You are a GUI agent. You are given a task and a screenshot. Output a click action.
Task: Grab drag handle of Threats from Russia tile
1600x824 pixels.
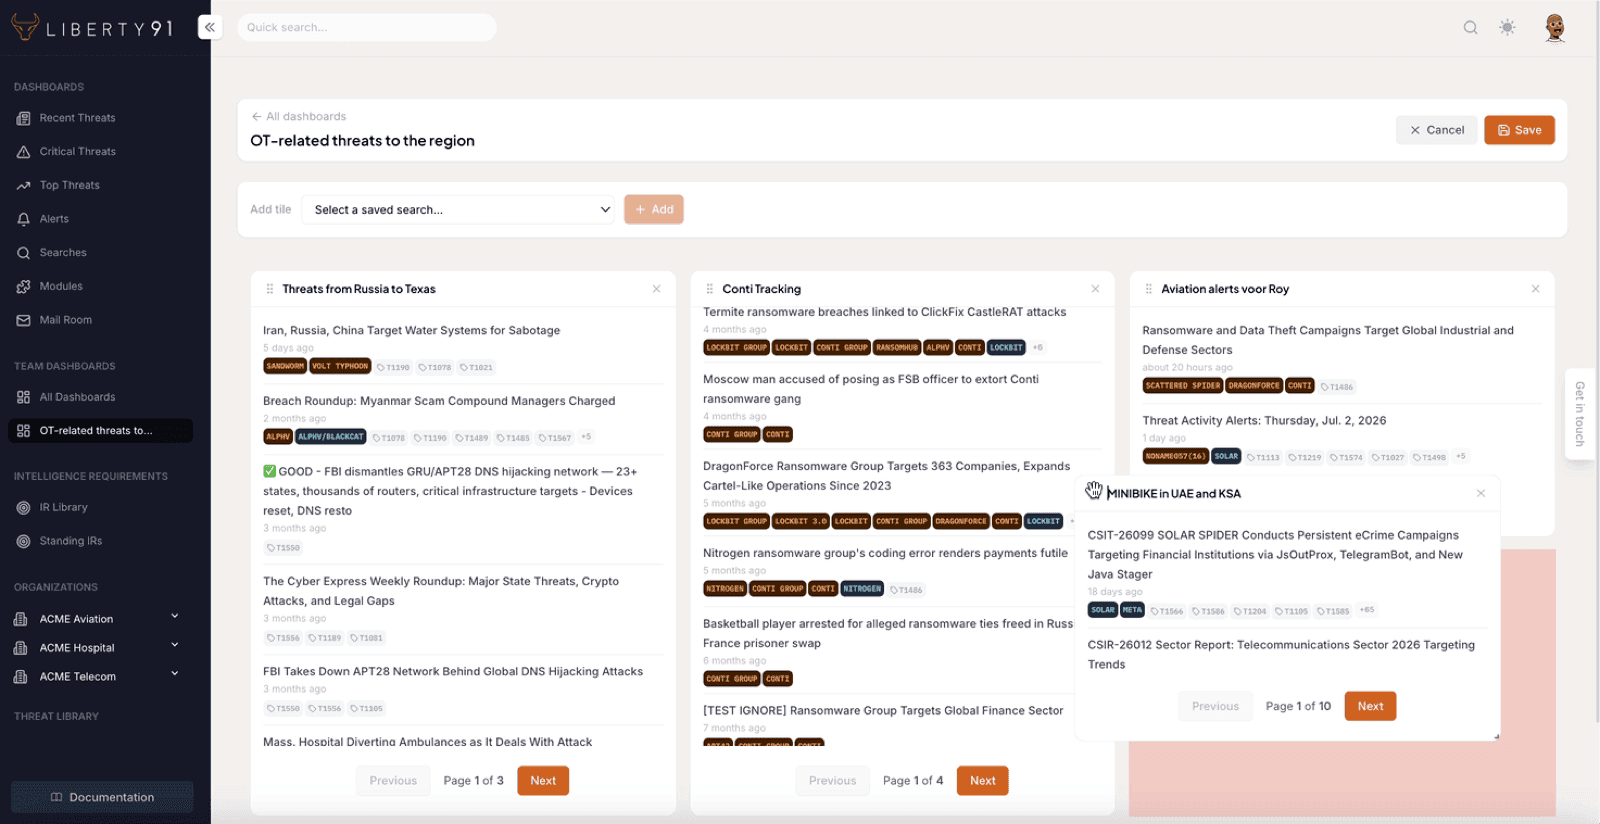point(270,289)
